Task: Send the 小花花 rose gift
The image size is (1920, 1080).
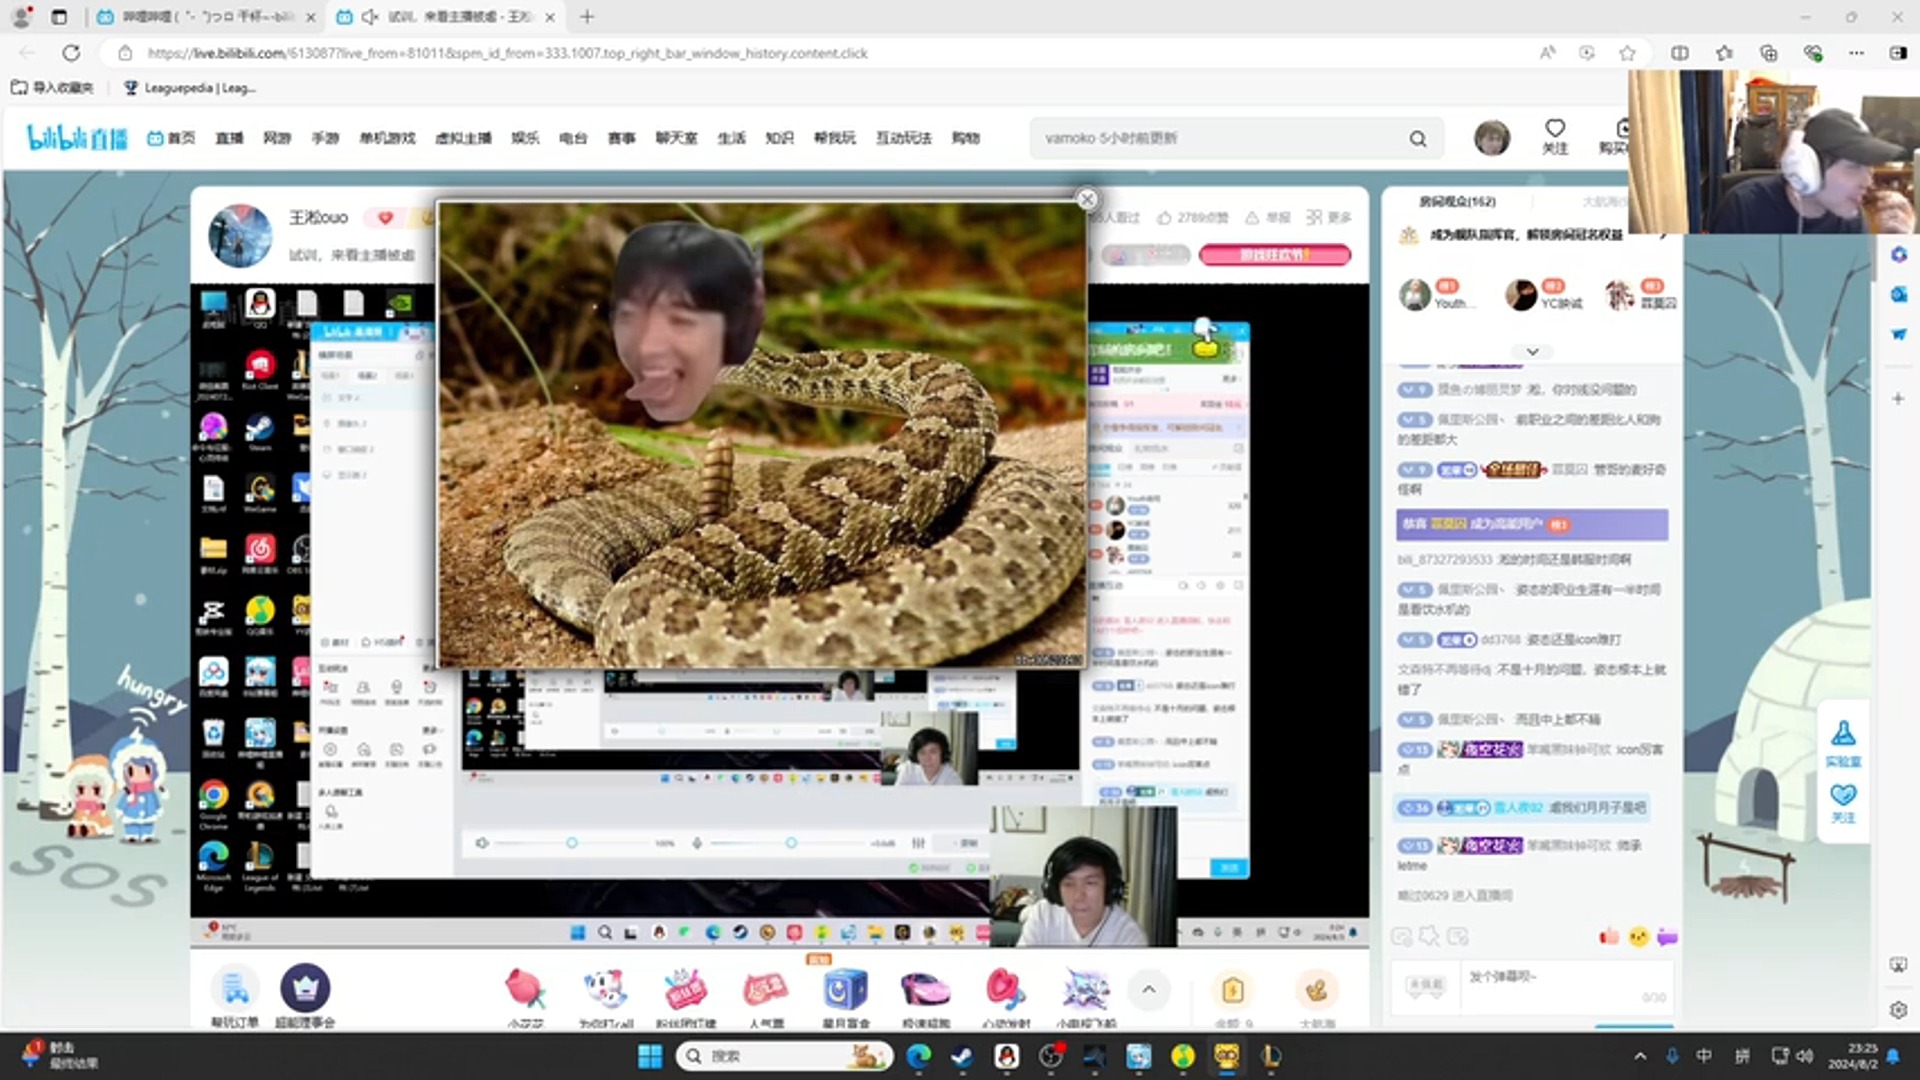Action: pos(525,990)
